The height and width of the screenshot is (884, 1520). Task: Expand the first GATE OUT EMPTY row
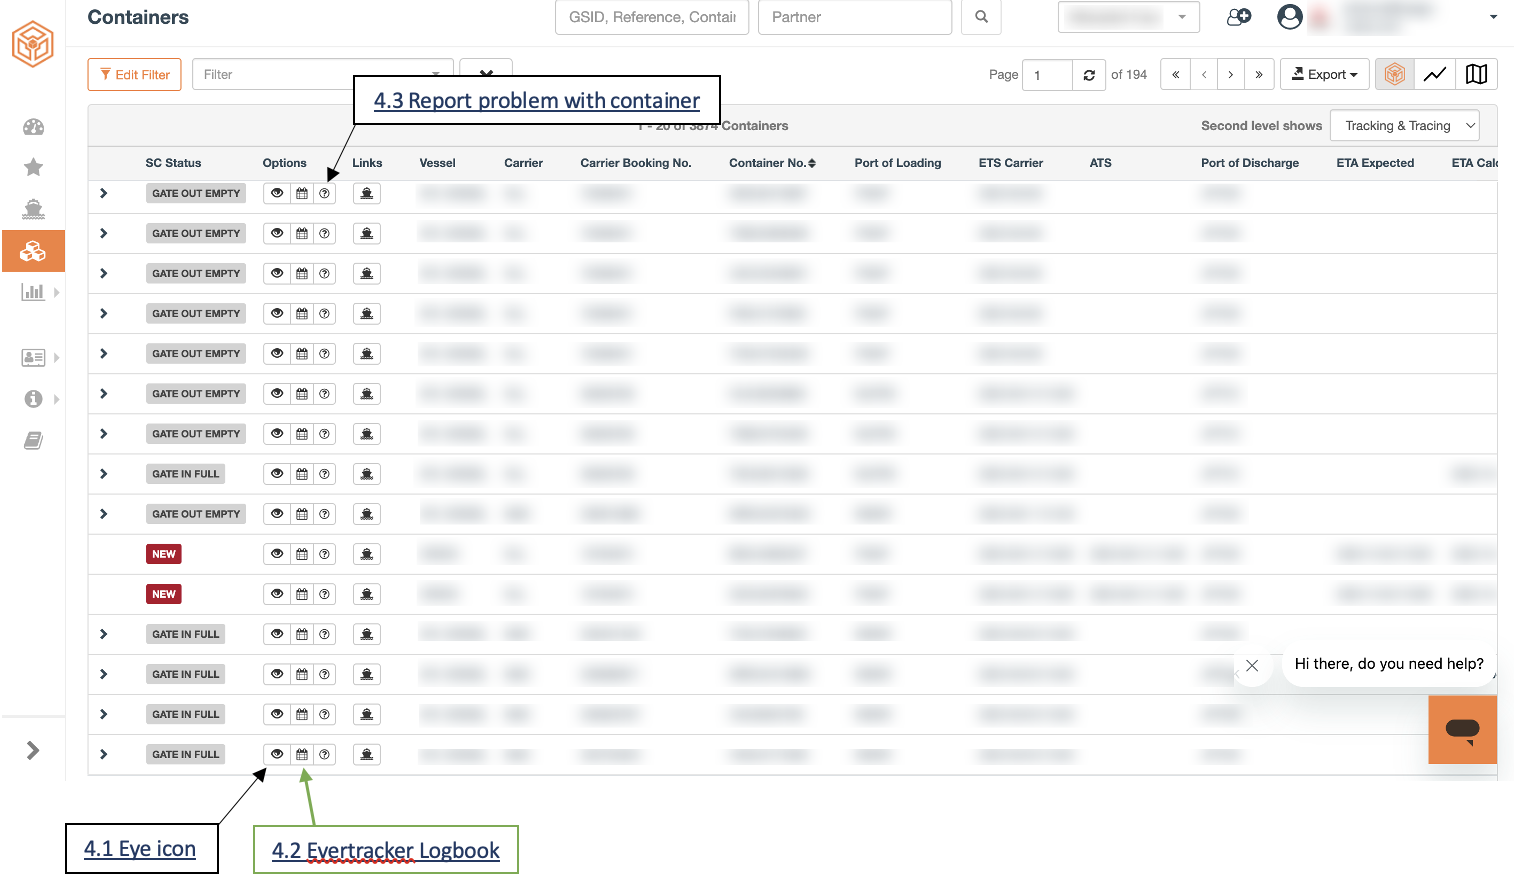point(103,193)
